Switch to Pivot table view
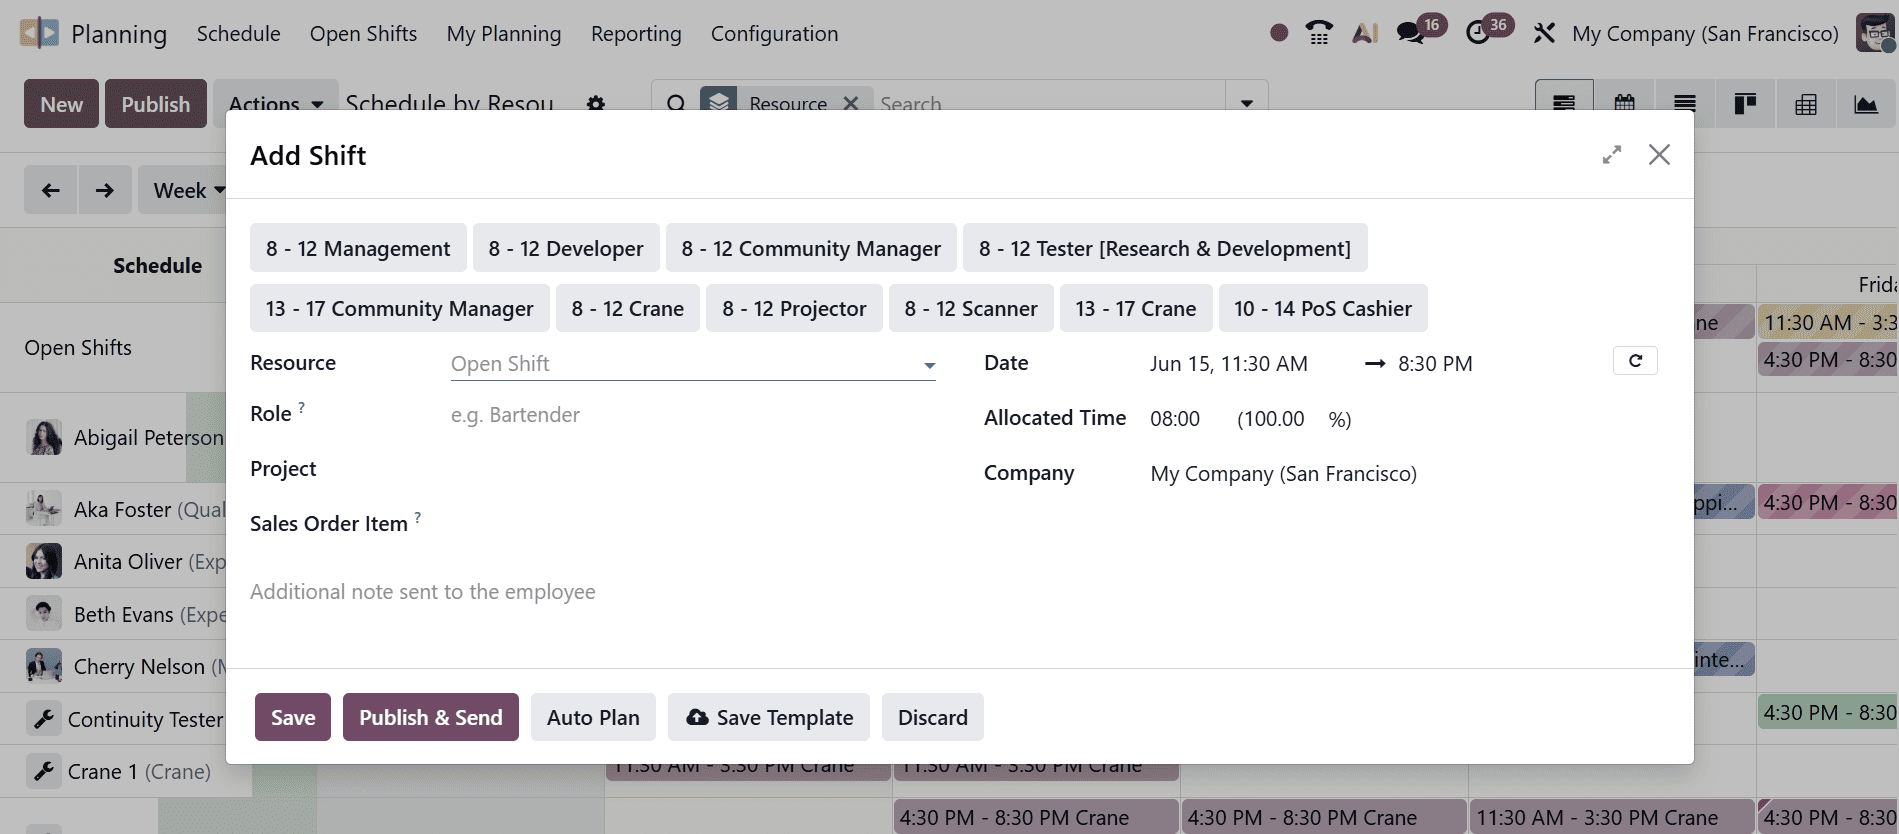Image resolution: width=1899 pixels, height=834 pixels. point(1806,104)
